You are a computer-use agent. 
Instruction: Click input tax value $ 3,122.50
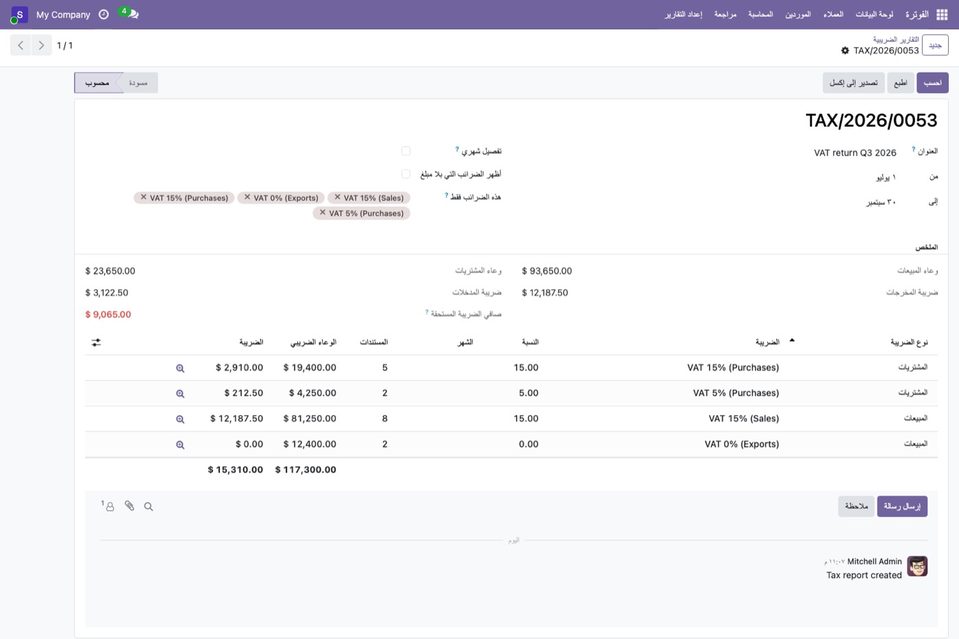pyautogui.click(x=106, y=293)
